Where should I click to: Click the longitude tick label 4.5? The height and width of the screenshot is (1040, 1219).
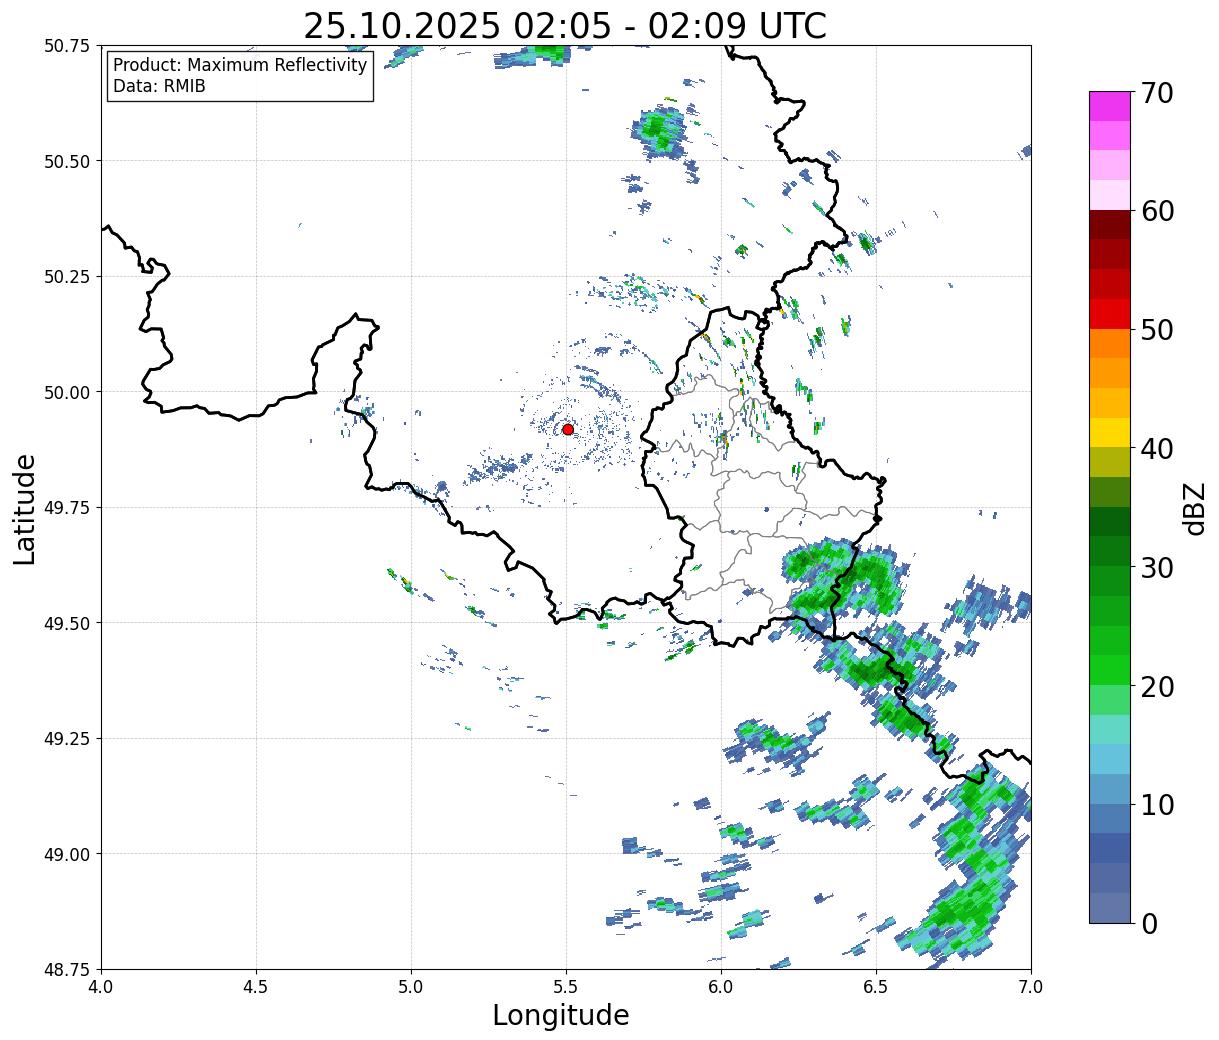256,986
